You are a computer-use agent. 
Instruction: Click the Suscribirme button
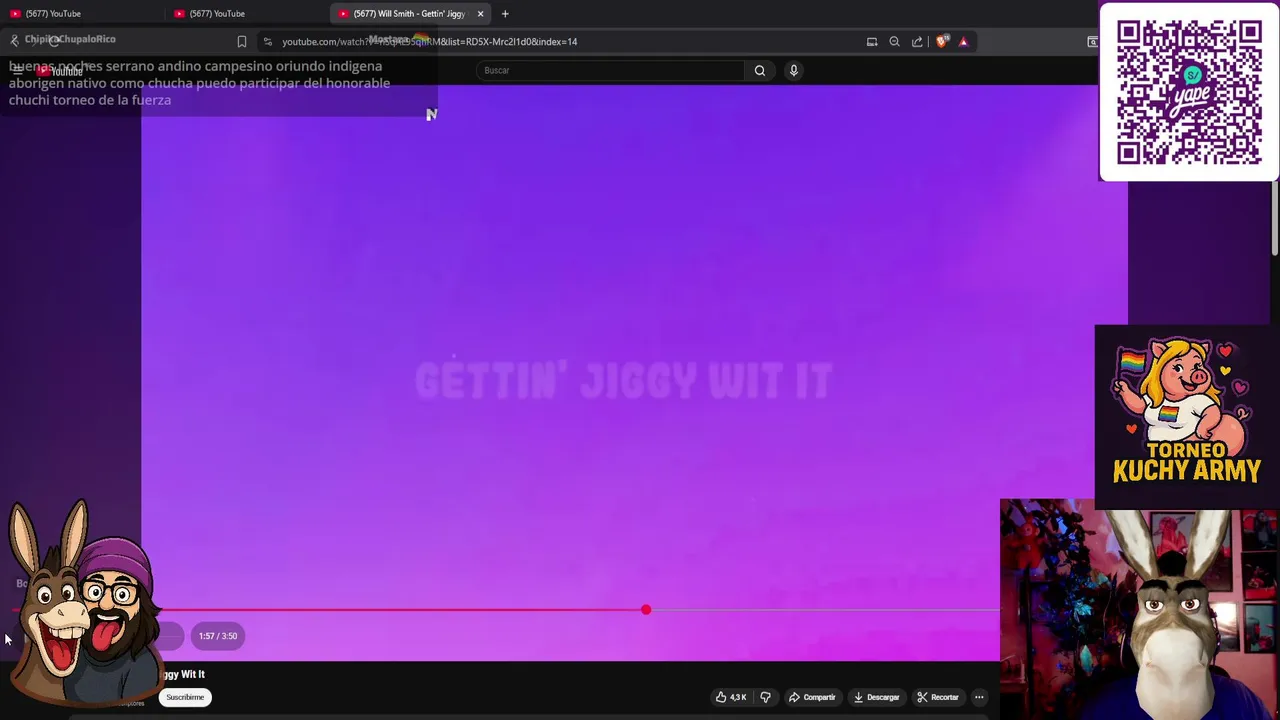[x=185, y=697]
